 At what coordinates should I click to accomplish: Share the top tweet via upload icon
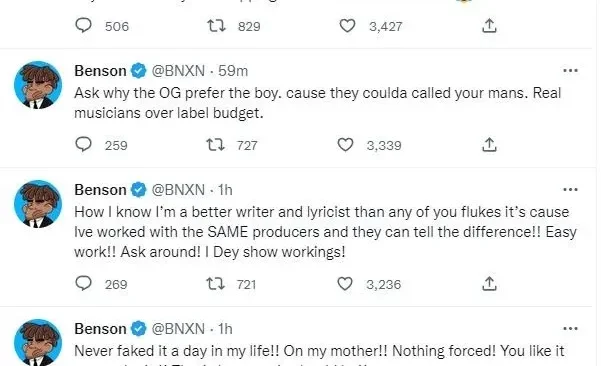tap(489, 26)
